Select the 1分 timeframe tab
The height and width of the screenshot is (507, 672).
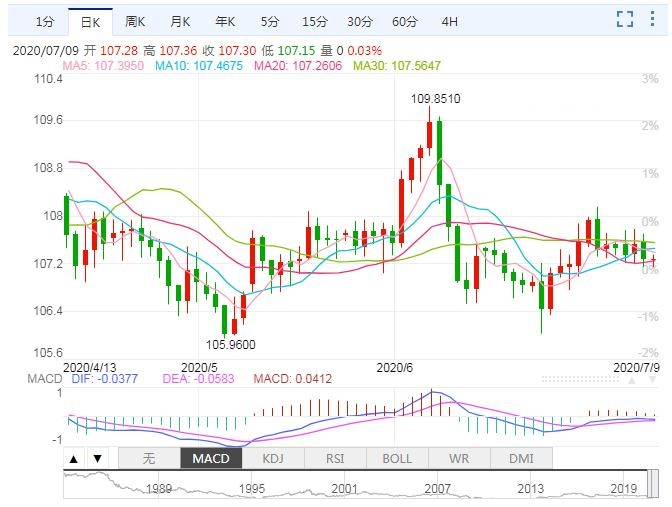(44, 21)
